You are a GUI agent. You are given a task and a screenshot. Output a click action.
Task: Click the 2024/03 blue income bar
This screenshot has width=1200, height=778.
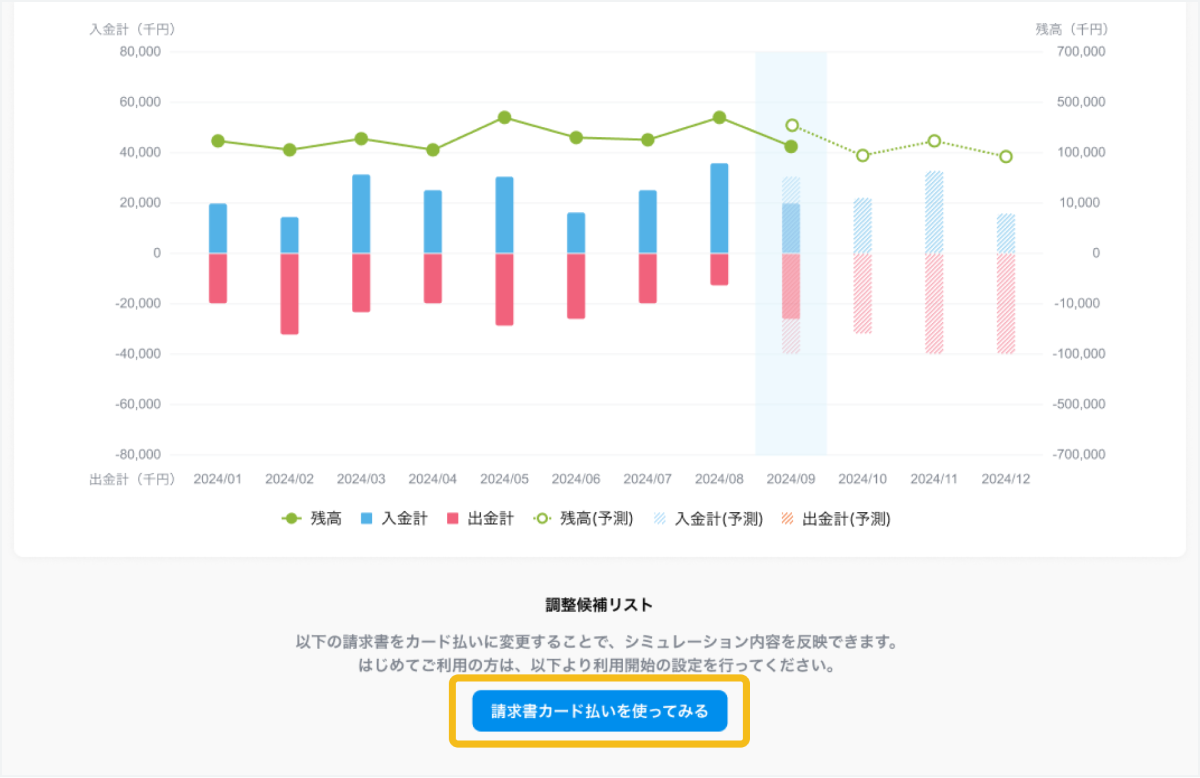(361, 214)
